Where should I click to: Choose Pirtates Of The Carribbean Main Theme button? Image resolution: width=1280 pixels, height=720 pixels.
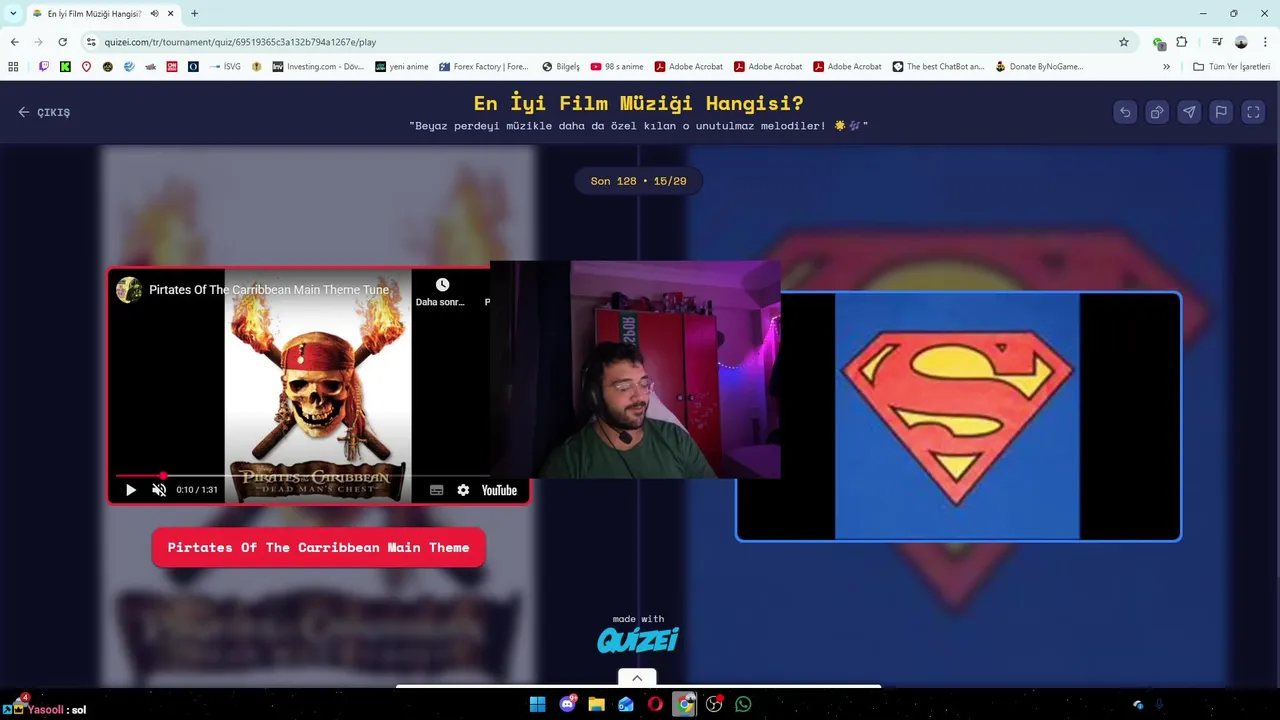pyautogui.click(x=318, y=548)
